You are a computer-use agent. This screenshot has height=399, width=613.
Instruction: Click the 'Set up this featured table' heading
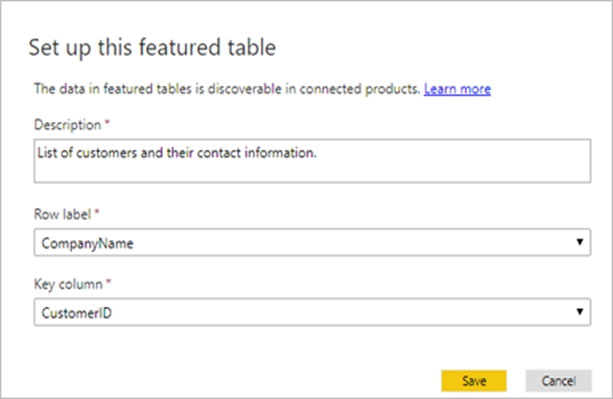pyautogui.click(x=152, y=48)
